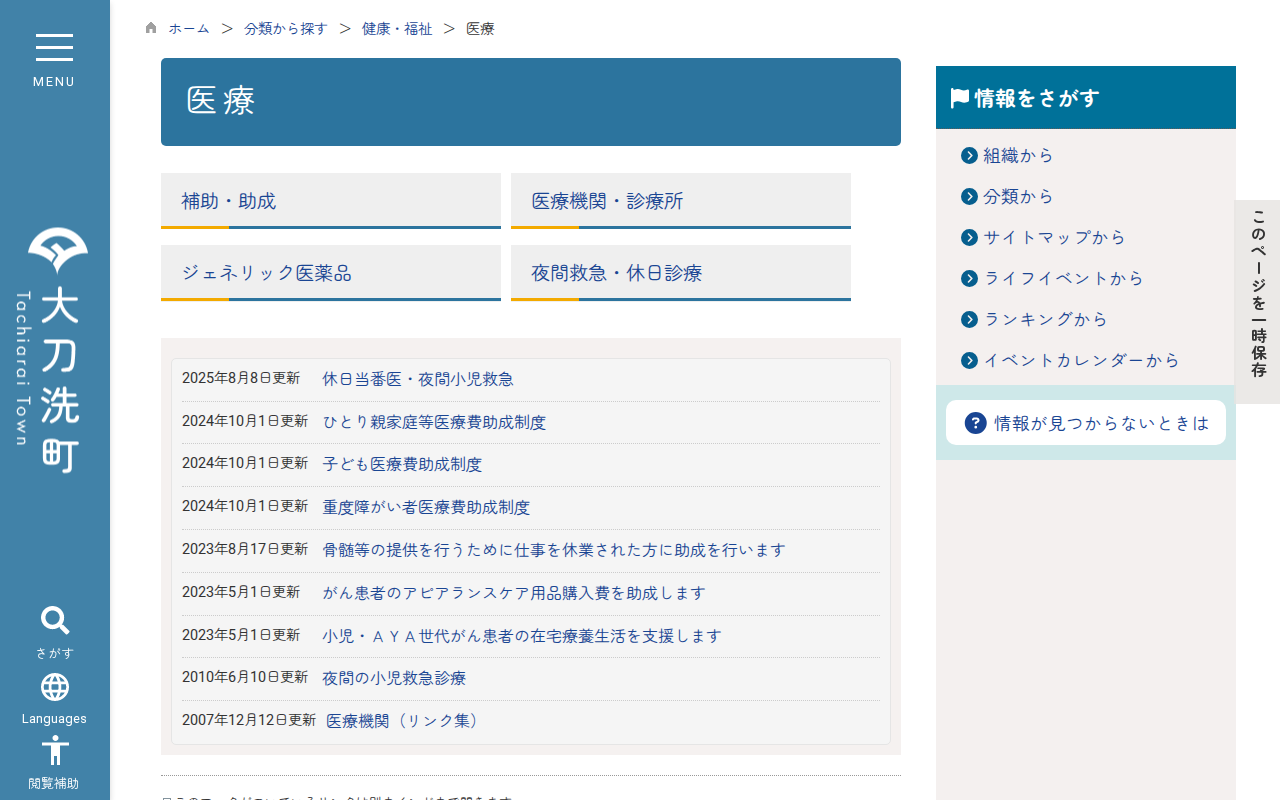
Task: Open 休日当番医・夜間小児救急 article
Action: [x=418, y=379]
